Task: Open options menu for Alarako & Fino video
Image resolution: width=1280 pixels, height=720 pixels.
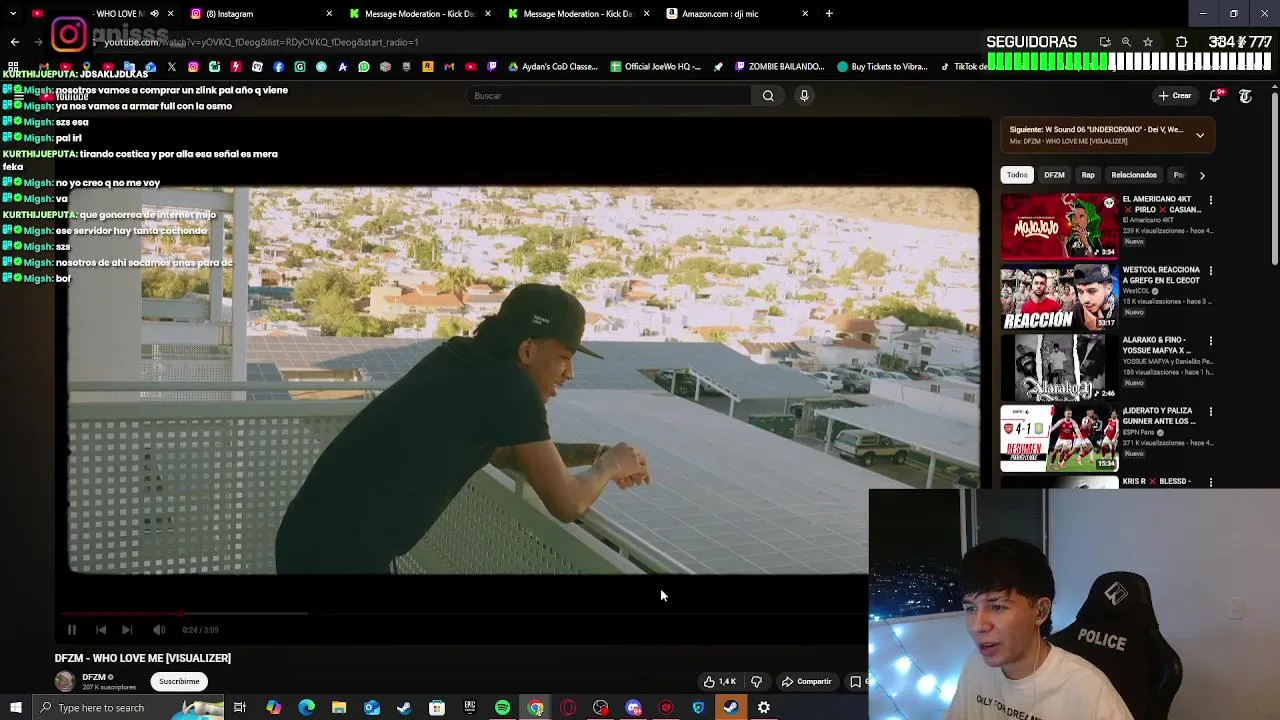Action: (1211, 341)
